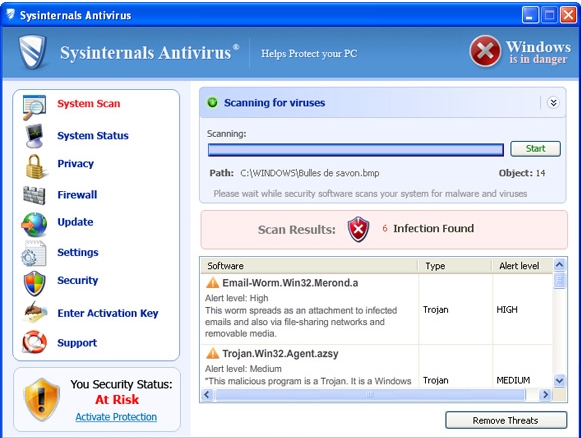Click the Software column header
Viewport: 581px width, 438px height.
tap(309, 266)
